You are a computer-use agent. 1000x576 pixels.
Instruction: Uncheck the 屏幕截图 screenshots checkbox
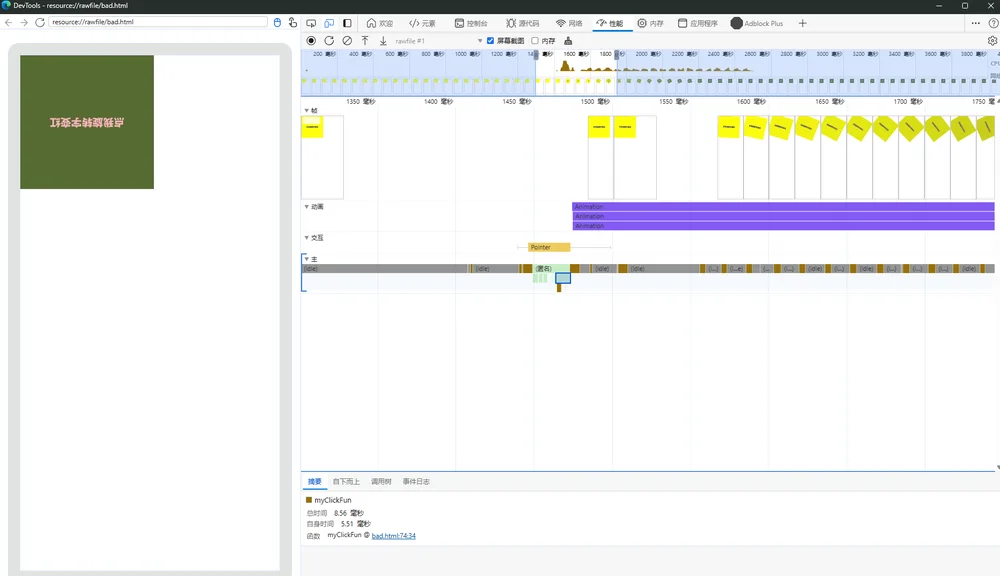click(x=490, y=40)
